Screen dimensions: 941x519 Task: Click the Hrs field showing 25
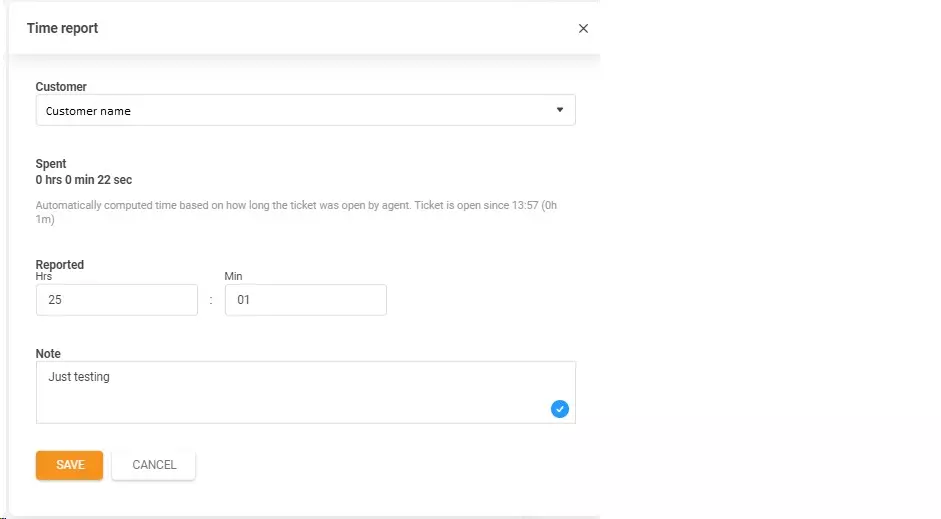pyautogui.click(x=116, y=300)
